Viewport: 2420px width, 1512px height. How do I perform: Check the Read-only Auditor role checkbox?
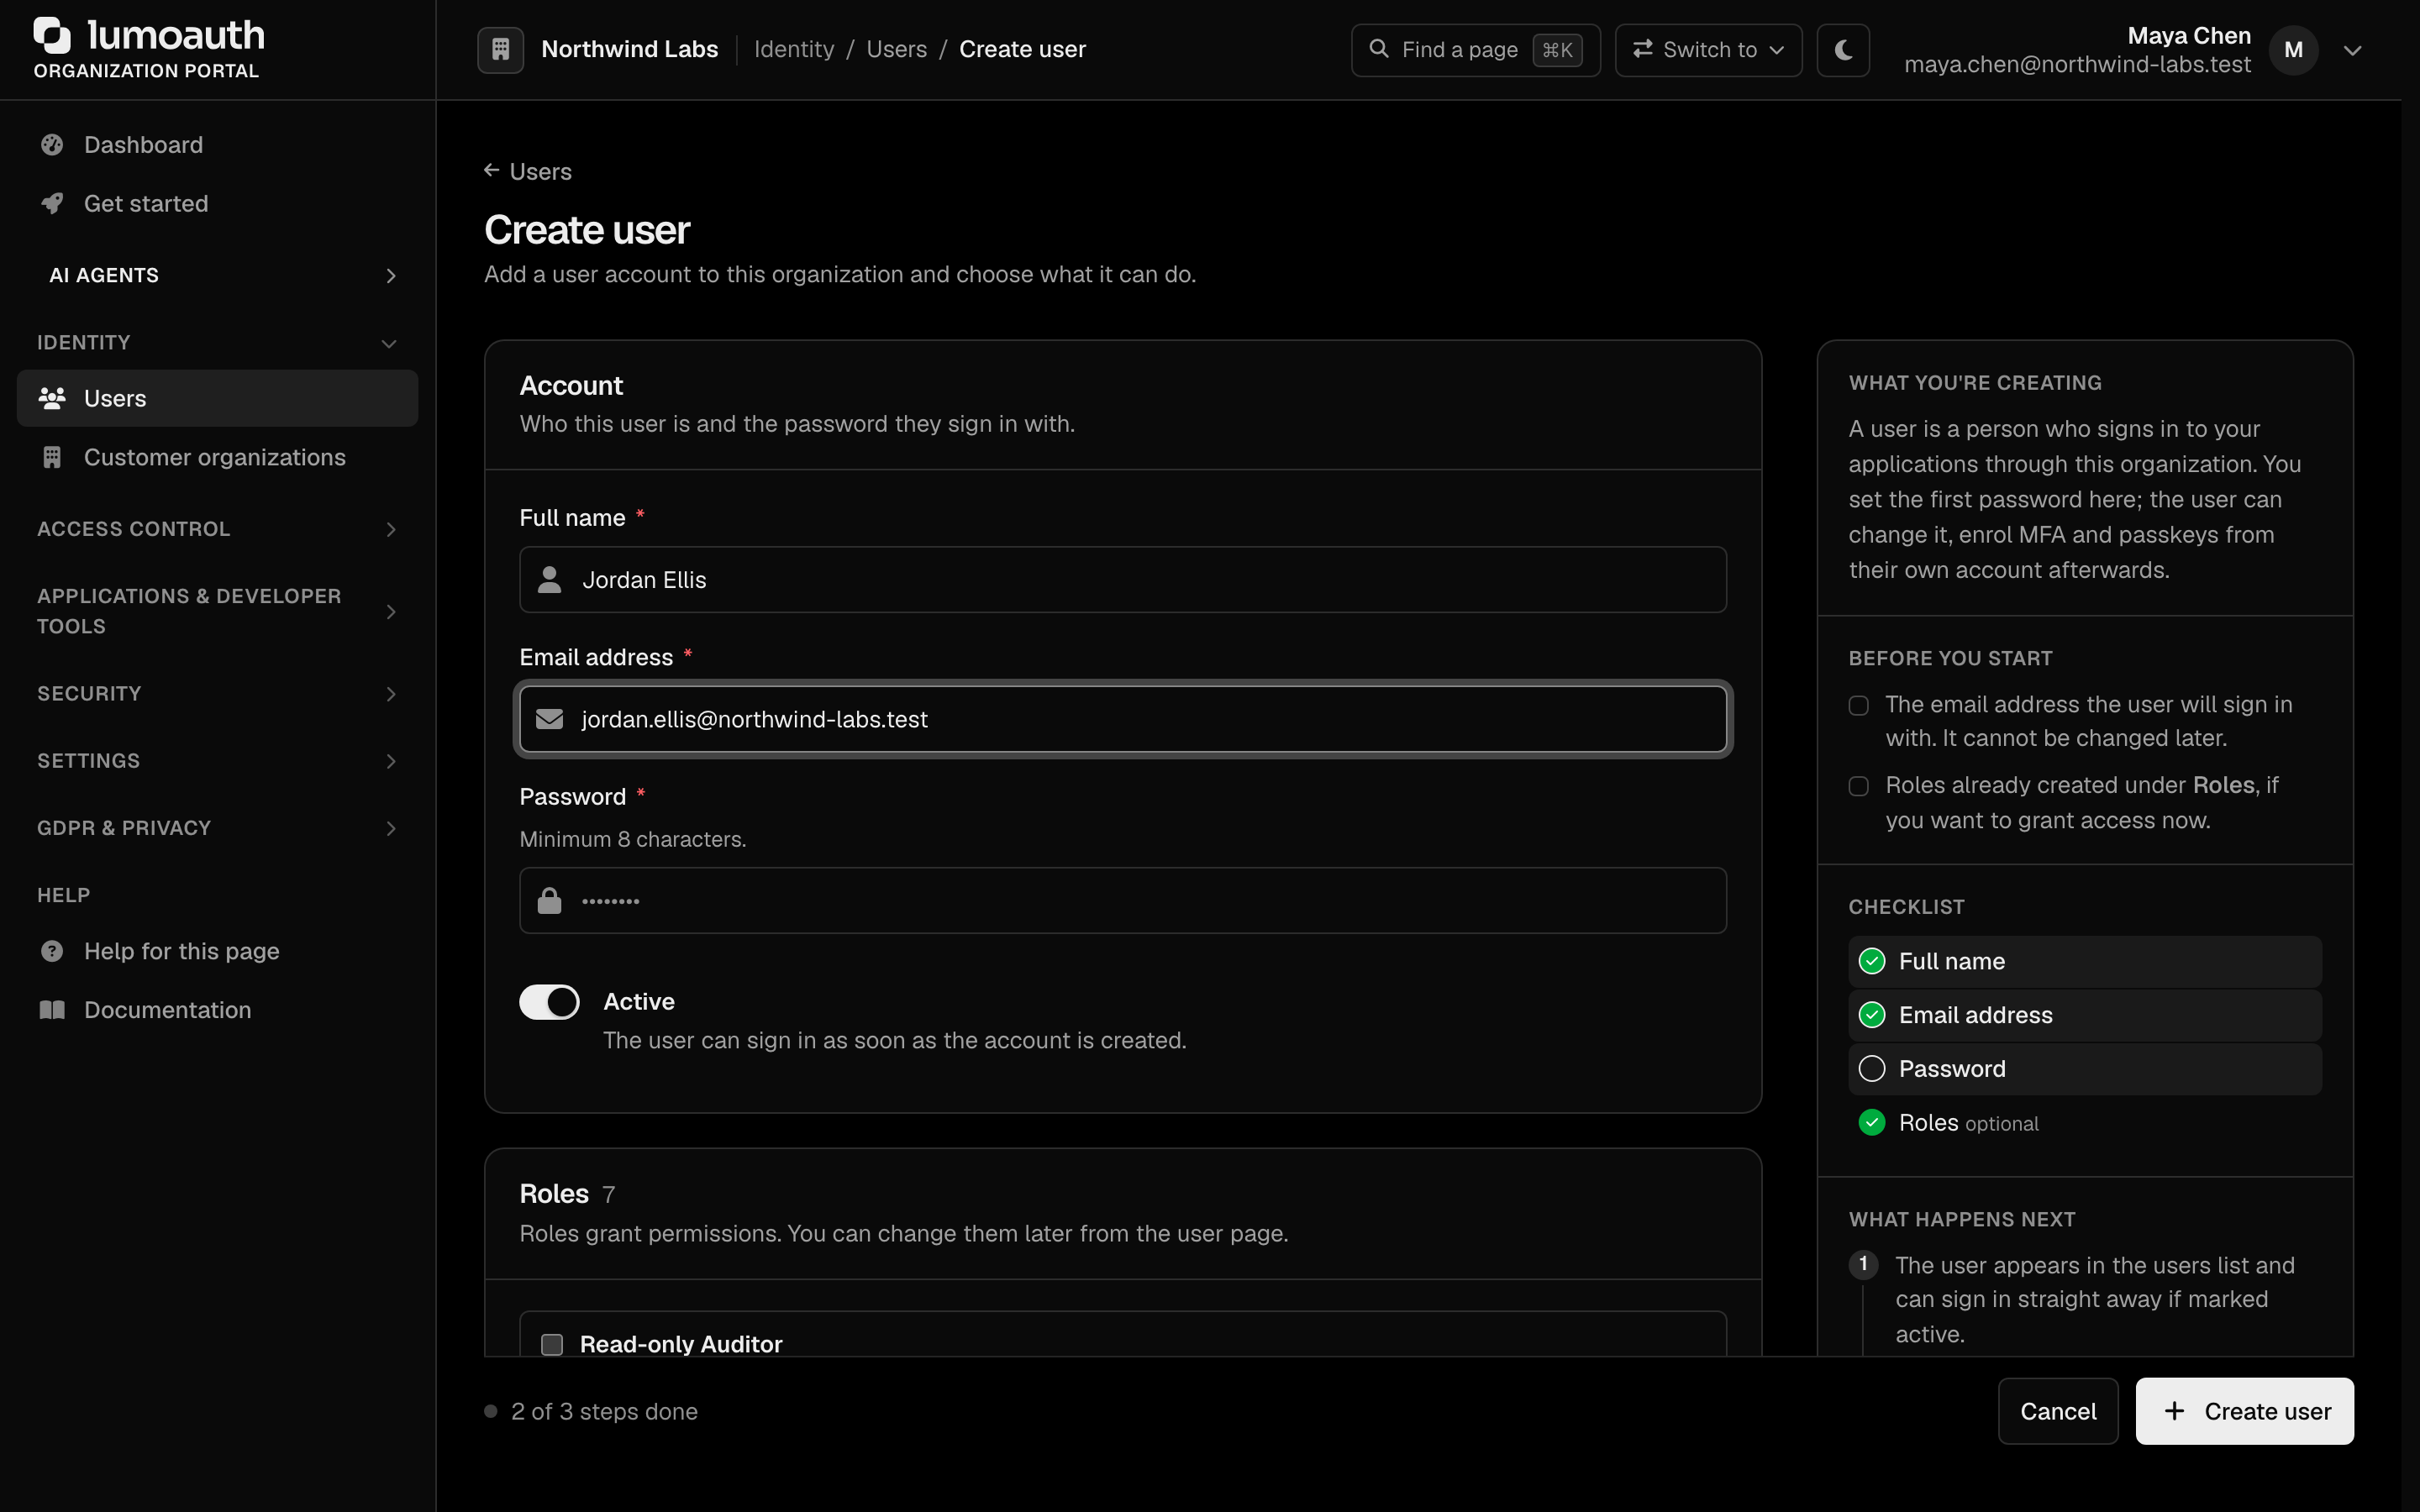pos(551,1344)
